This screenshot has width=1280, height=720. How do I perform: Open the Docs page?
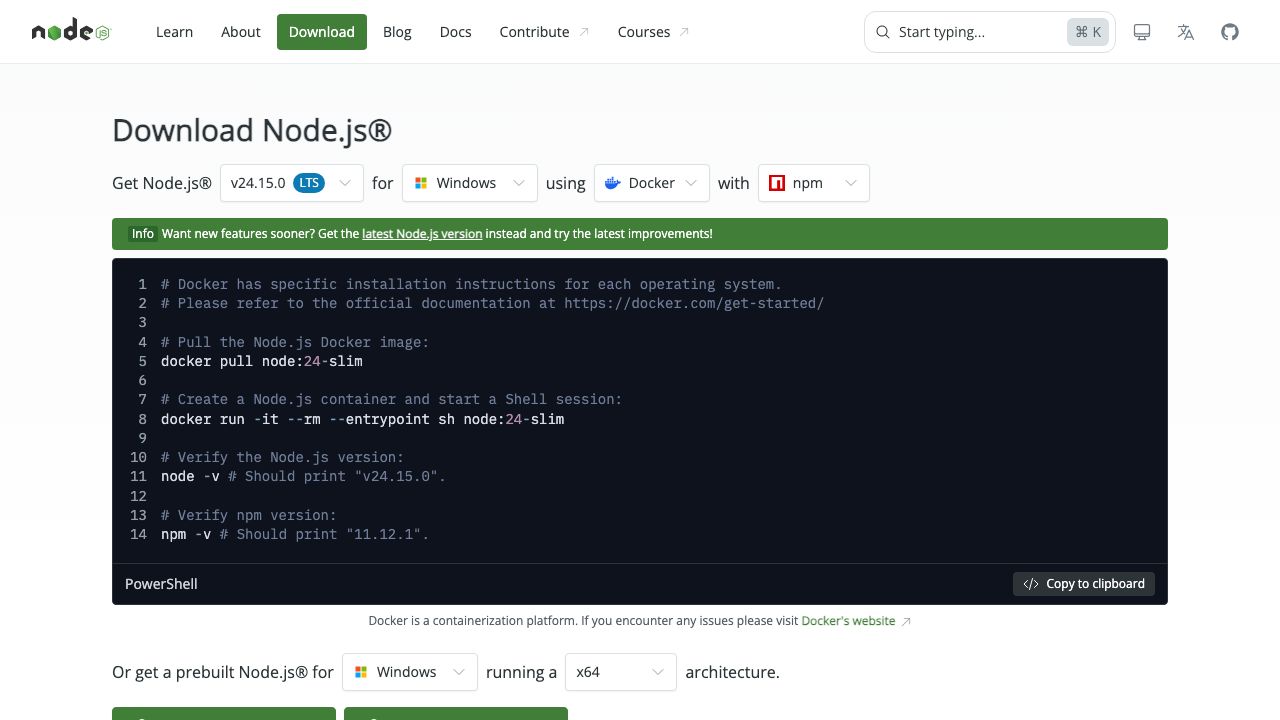coord(455,32)
